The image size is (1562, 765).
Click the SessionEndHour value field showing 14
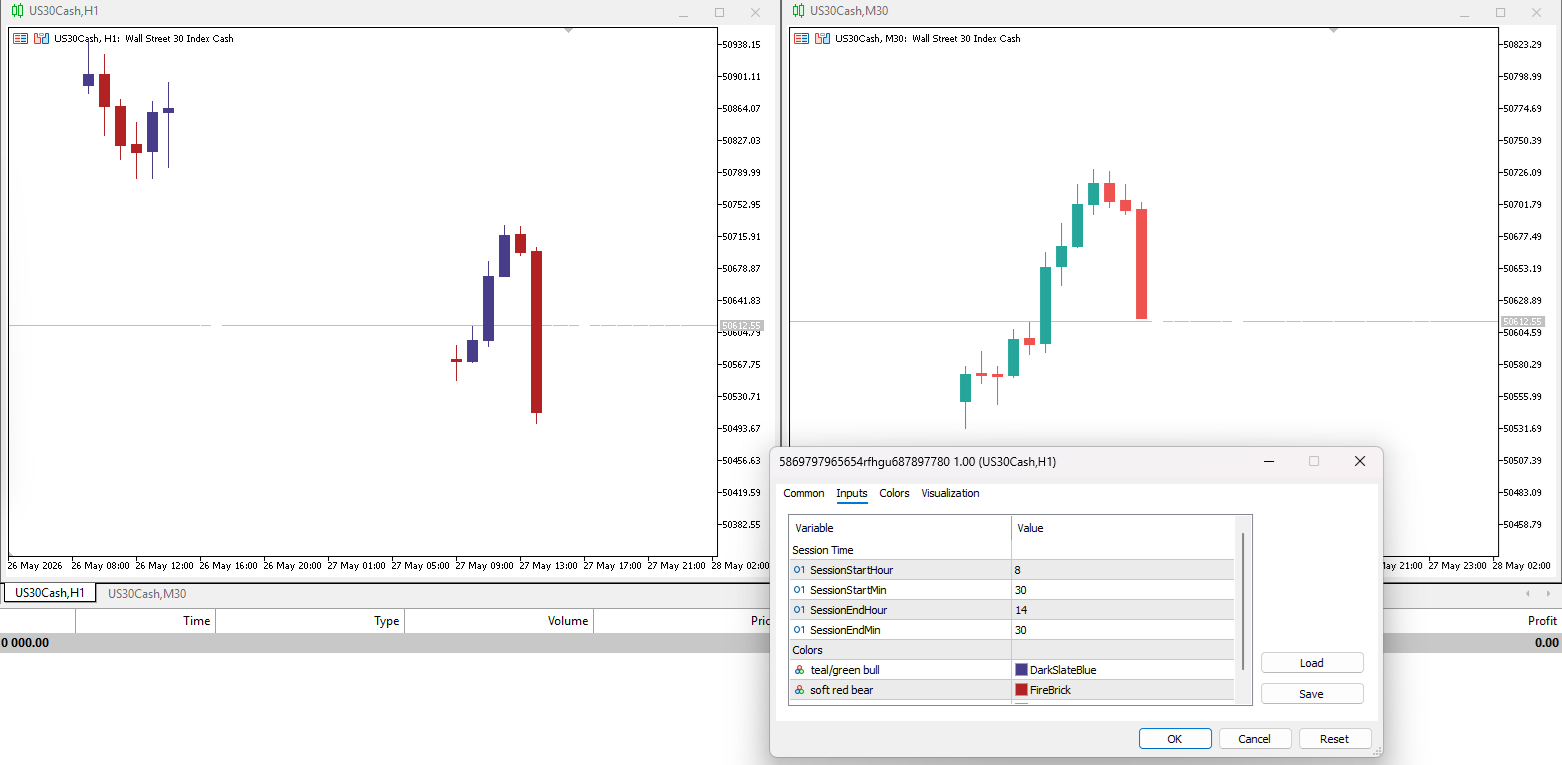1123,610
